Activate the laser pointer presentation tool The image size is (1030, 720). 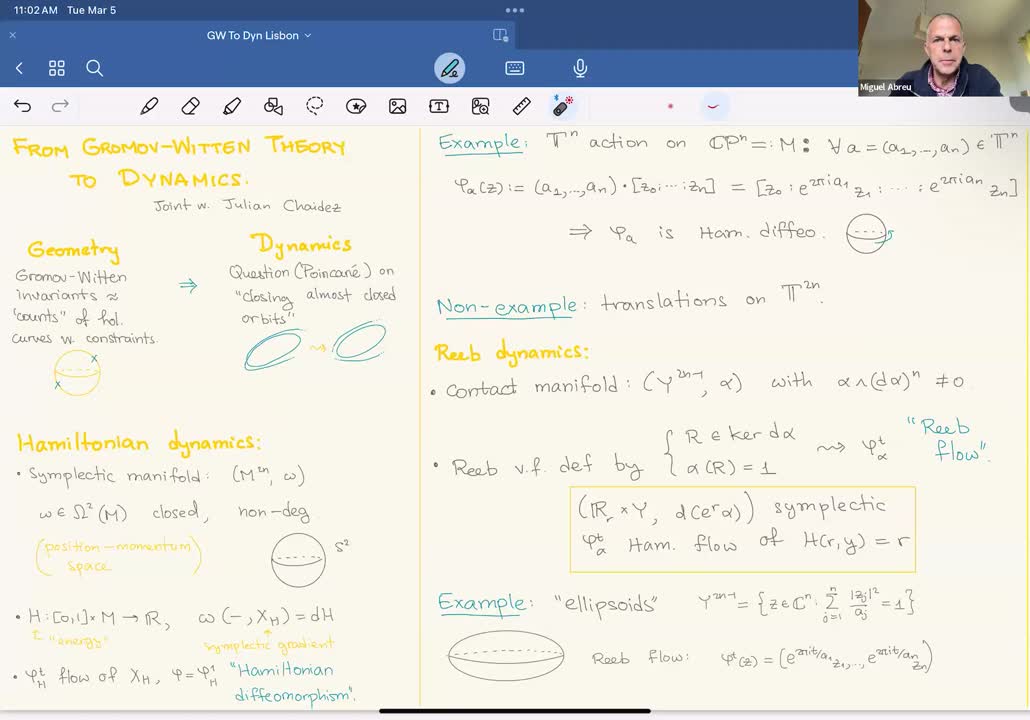pyautogui.click(x=563, y=105)
